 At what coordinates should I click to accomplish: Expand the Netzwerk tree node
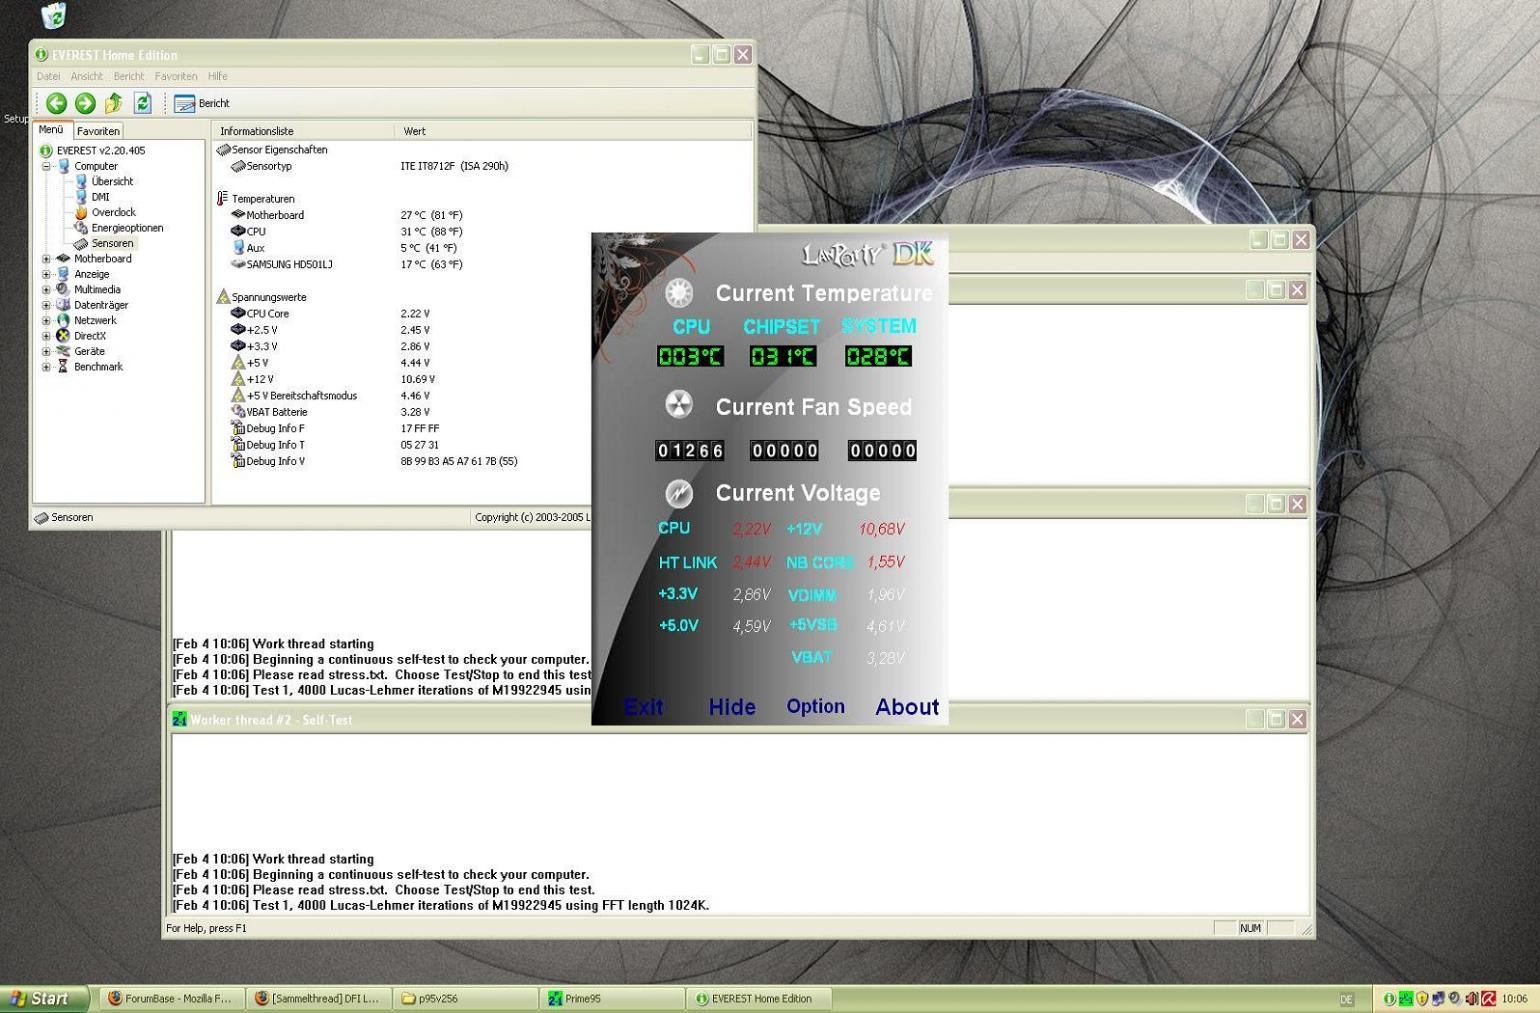click(x=46, y=321)
